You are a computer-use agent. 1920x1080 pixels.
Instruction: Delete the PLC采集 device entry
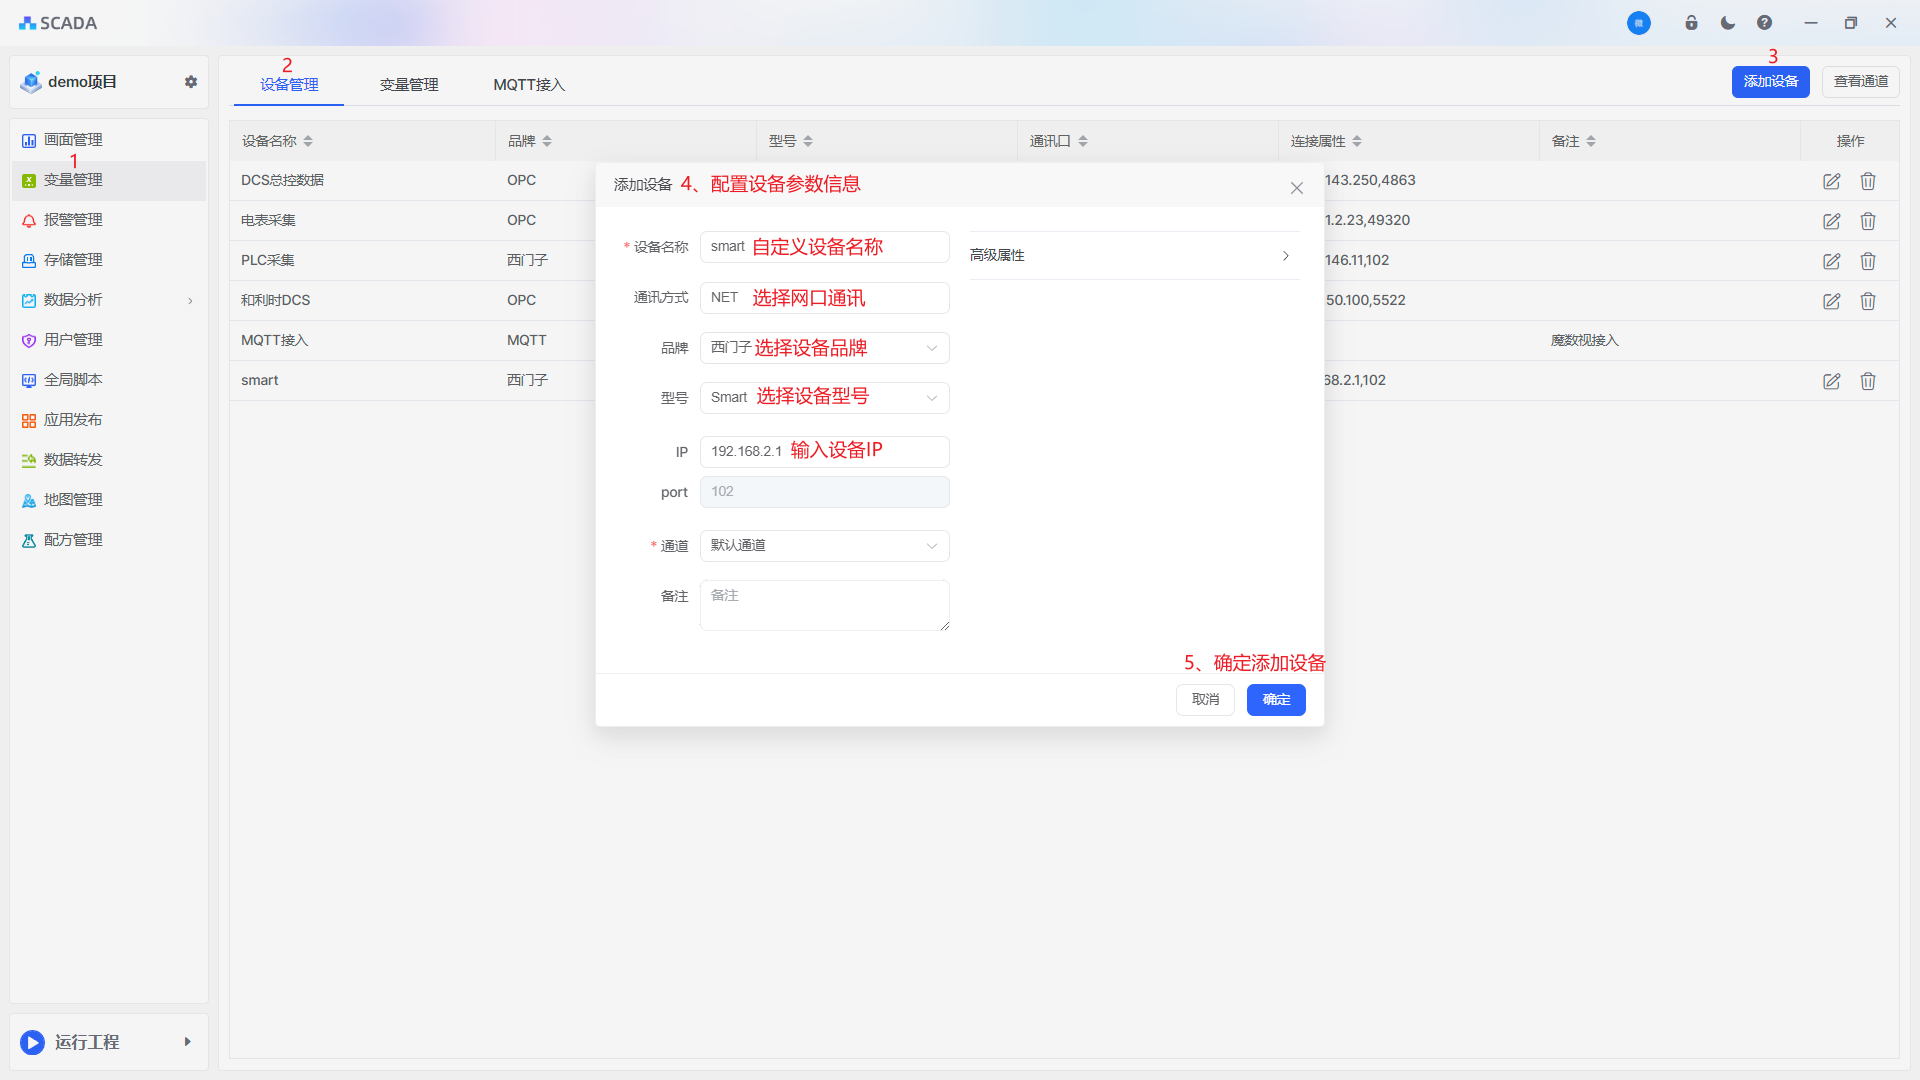point(1867,261)
